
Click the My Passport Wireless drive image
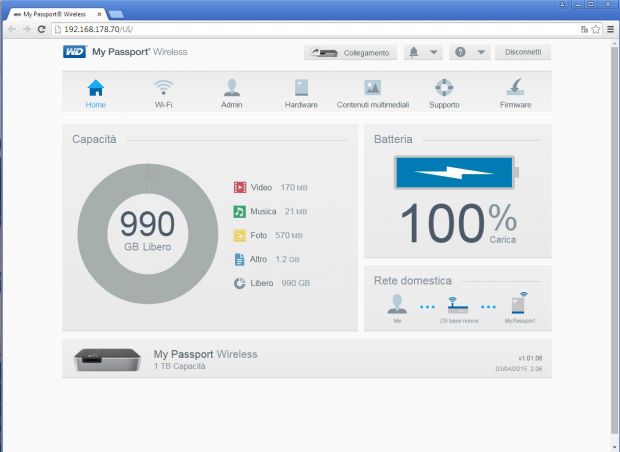pyautogui.click(x=107, y=359)
